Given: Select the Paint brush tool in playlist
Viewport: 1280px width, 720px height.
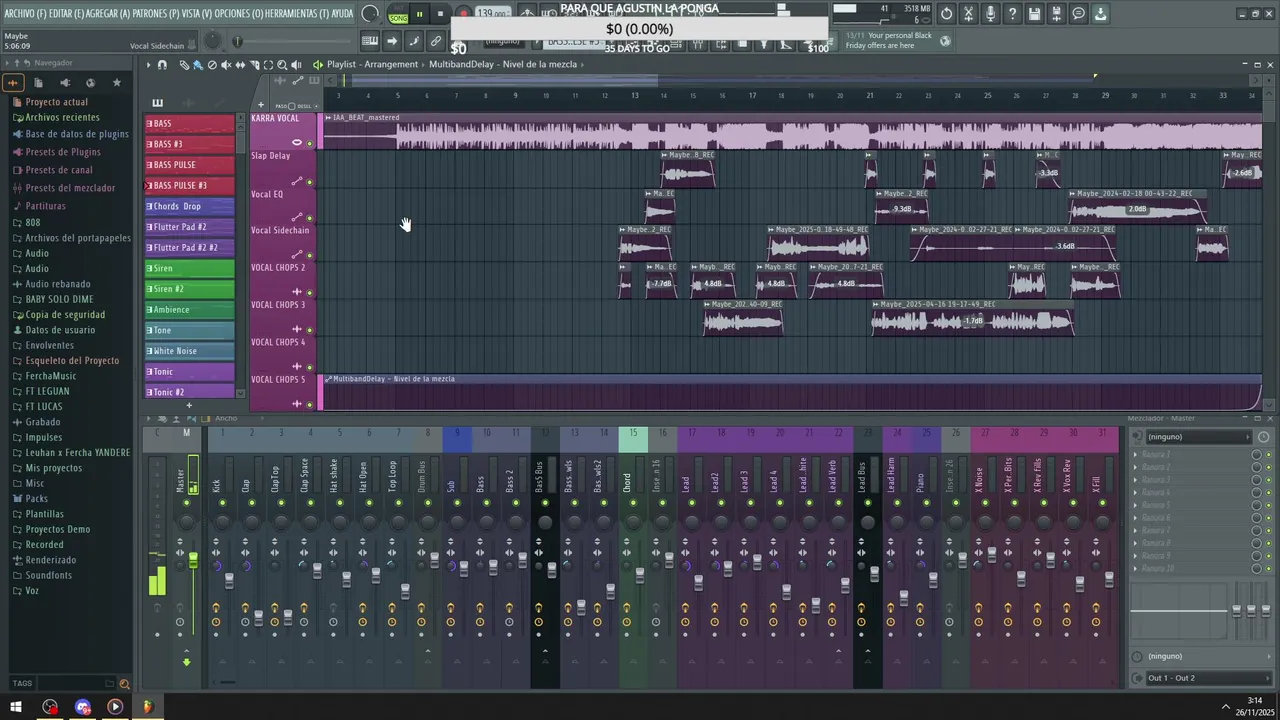Looking at the screenshot, I should pyautogui.click(x=198, y=64).
